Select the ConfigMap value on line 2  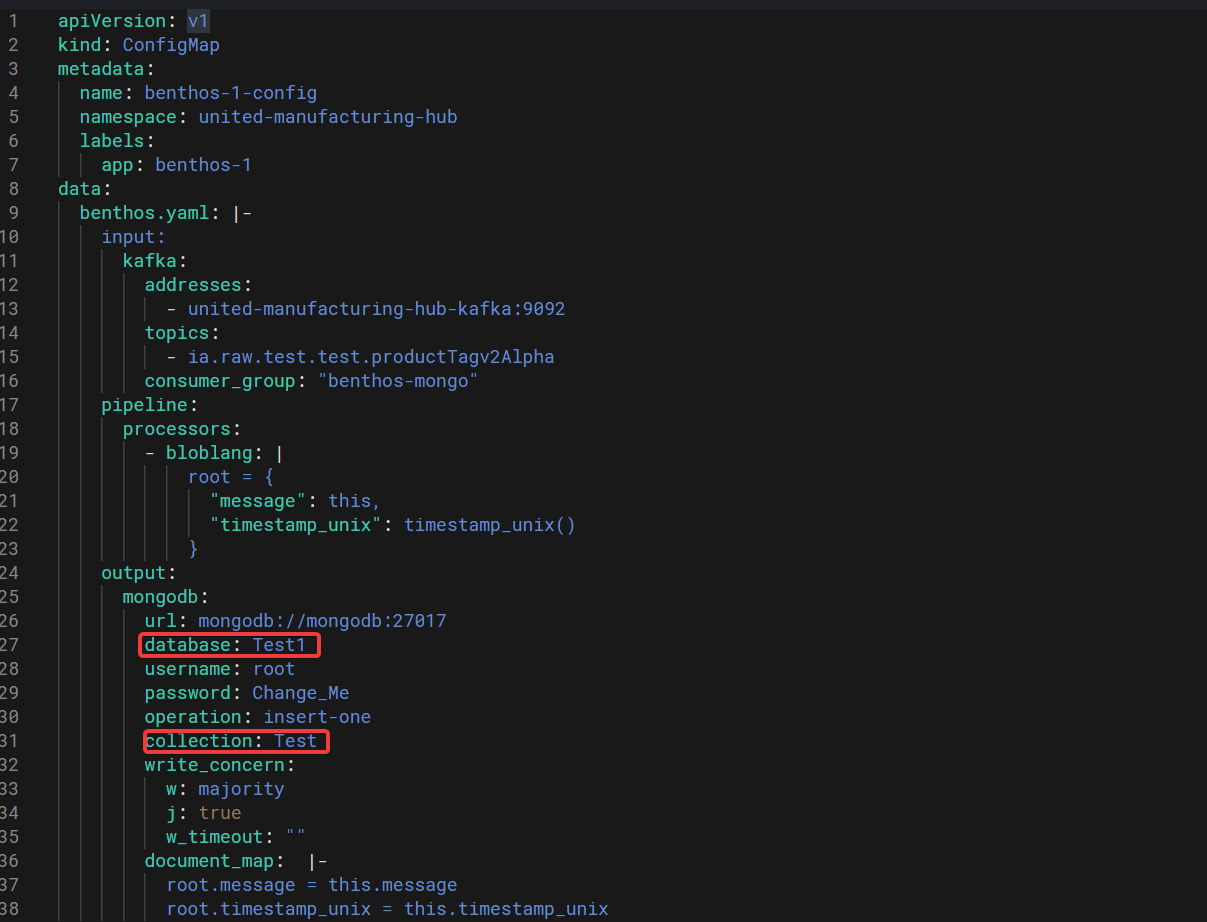coord(170,44)
